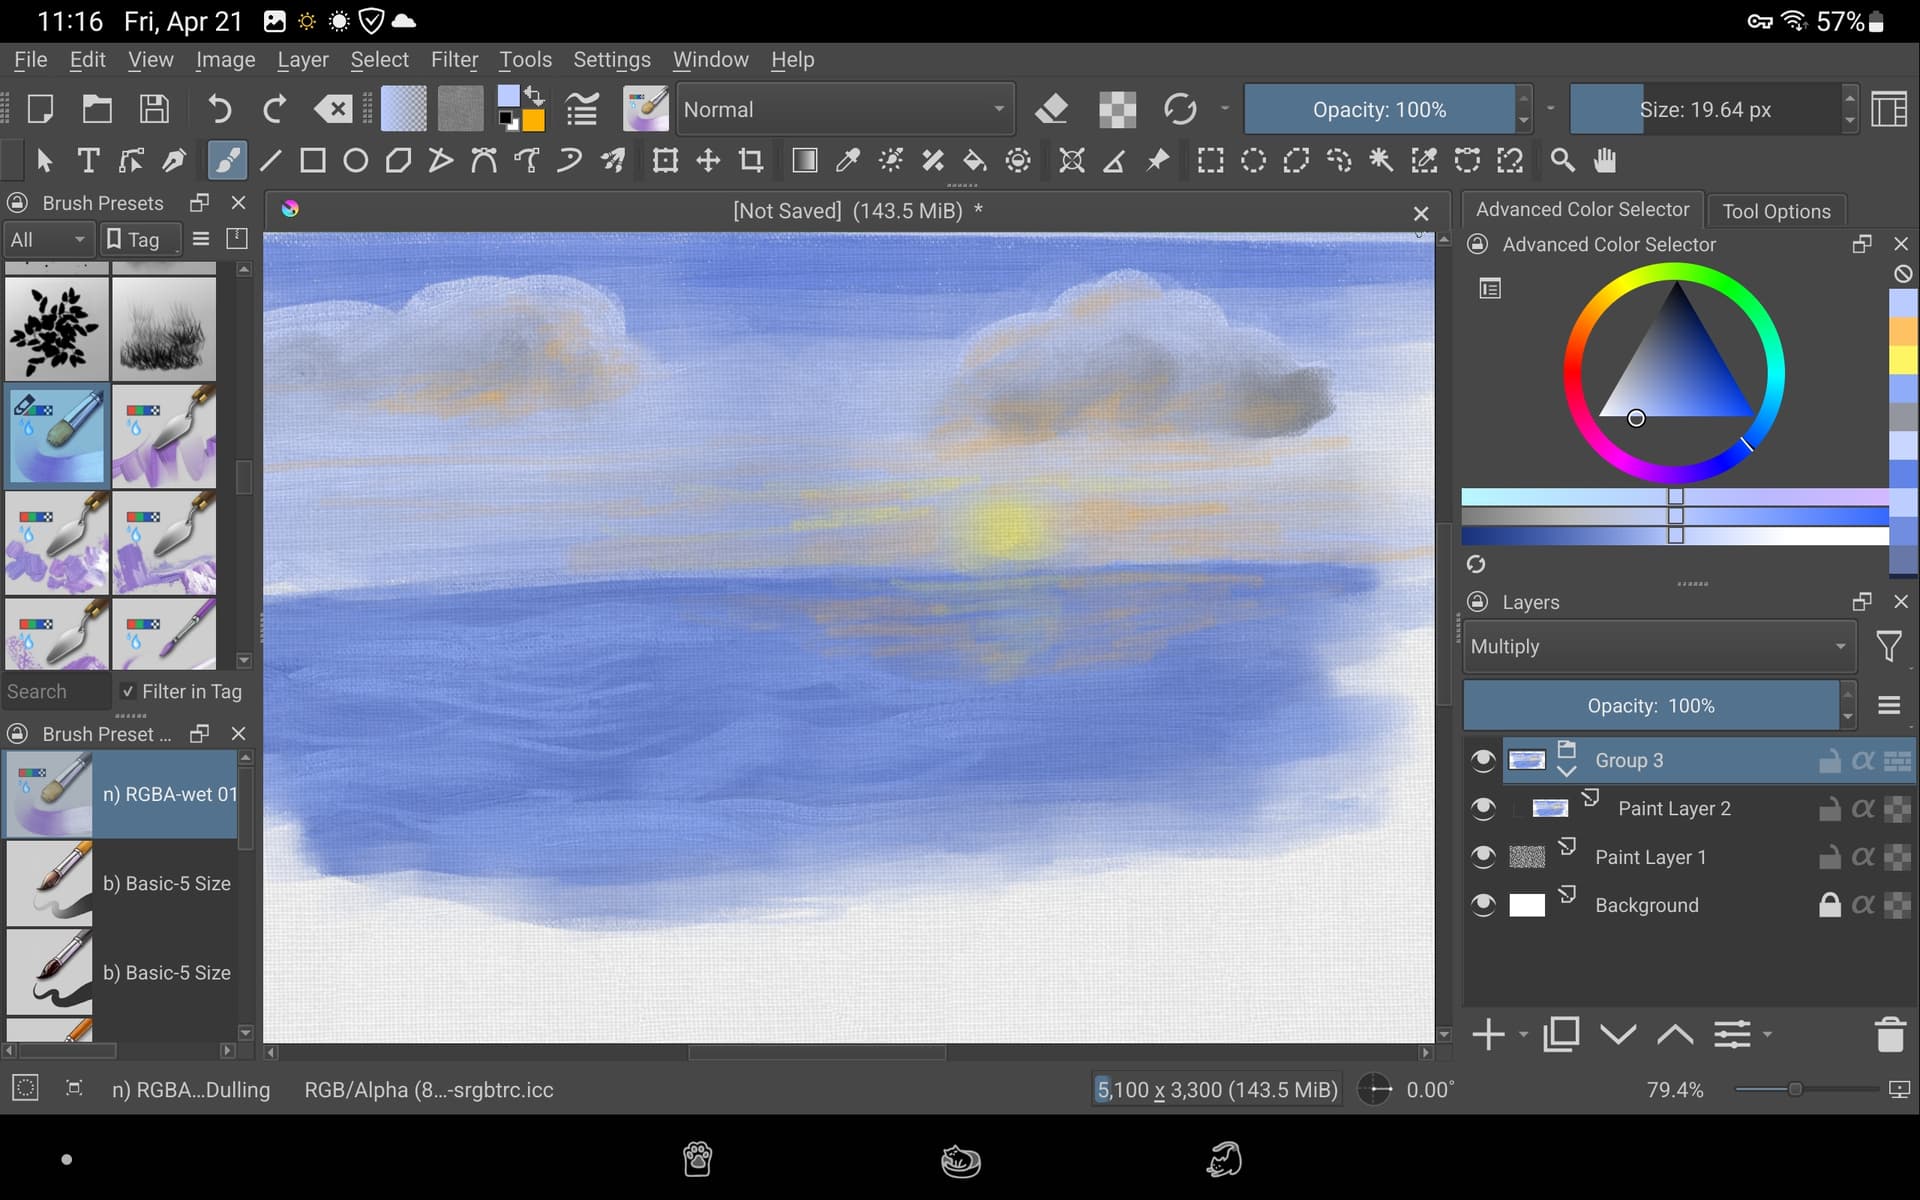Toggle visibility of Paint Layer 1
The width and height of the screenshot is (1920, 1200).
click(1483, 857)
